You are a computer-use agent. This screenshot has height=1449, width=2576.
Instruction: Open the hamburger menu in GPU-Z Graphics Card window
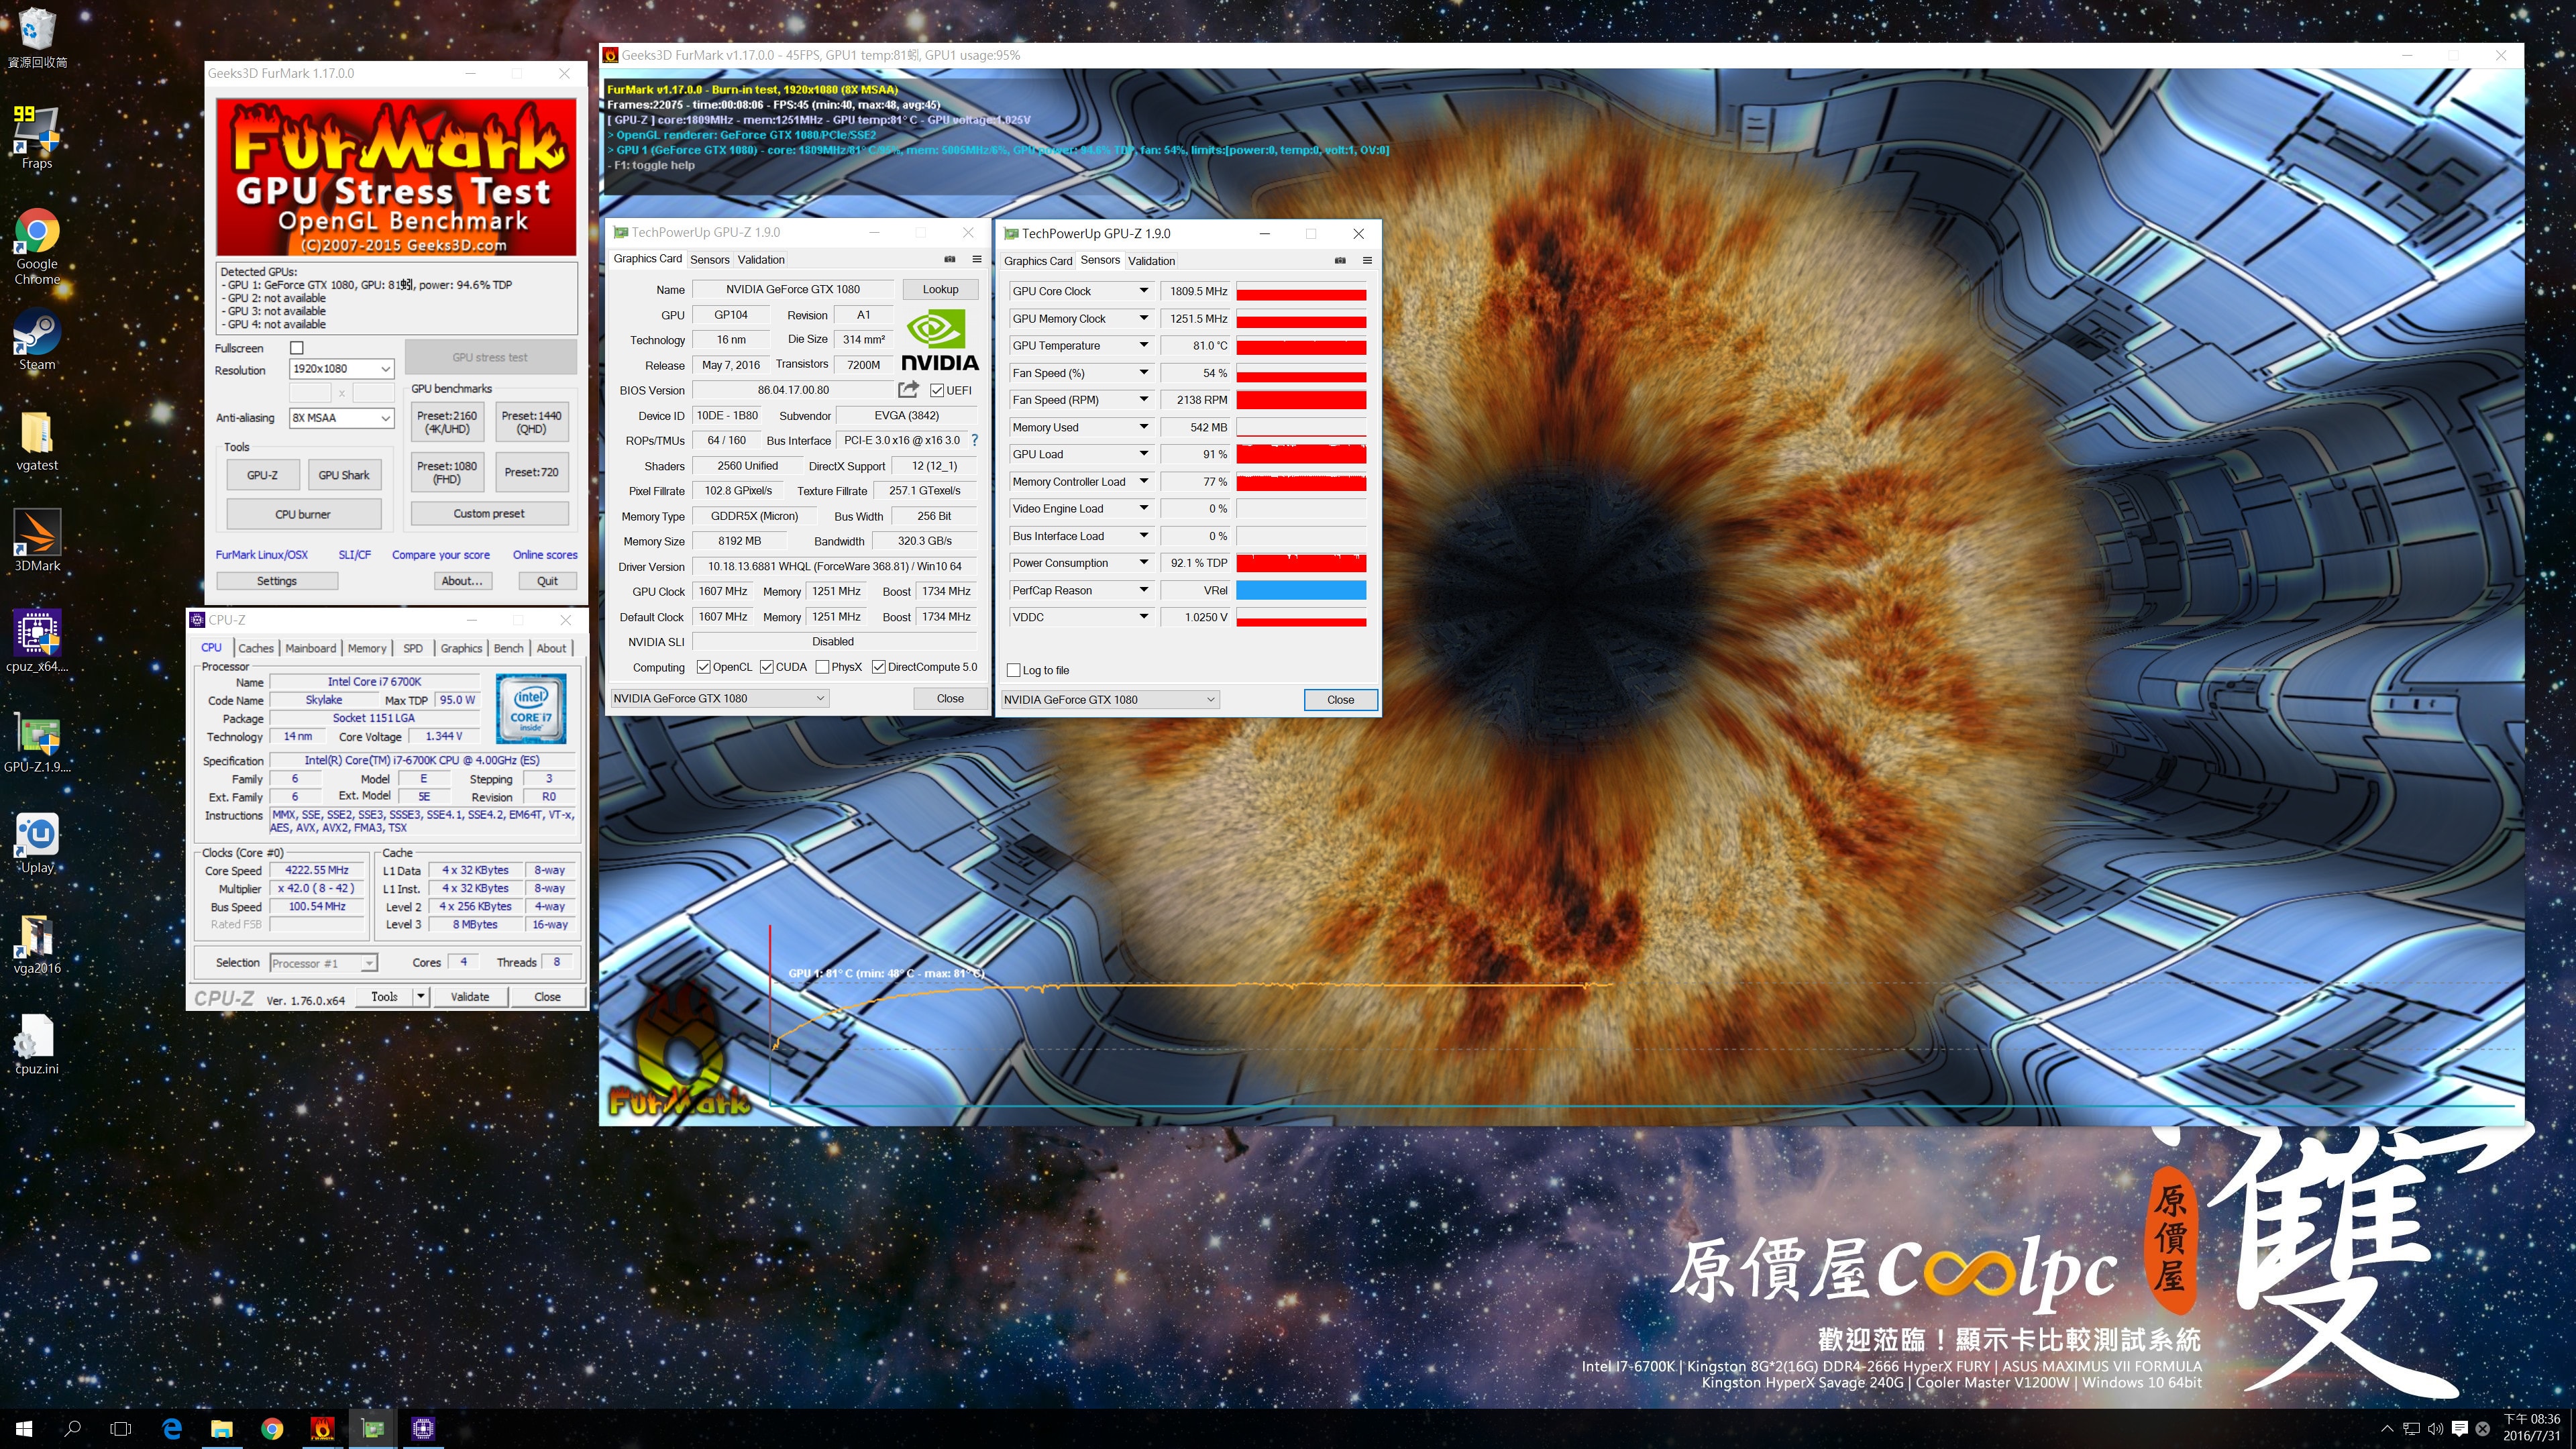(977, 259)
